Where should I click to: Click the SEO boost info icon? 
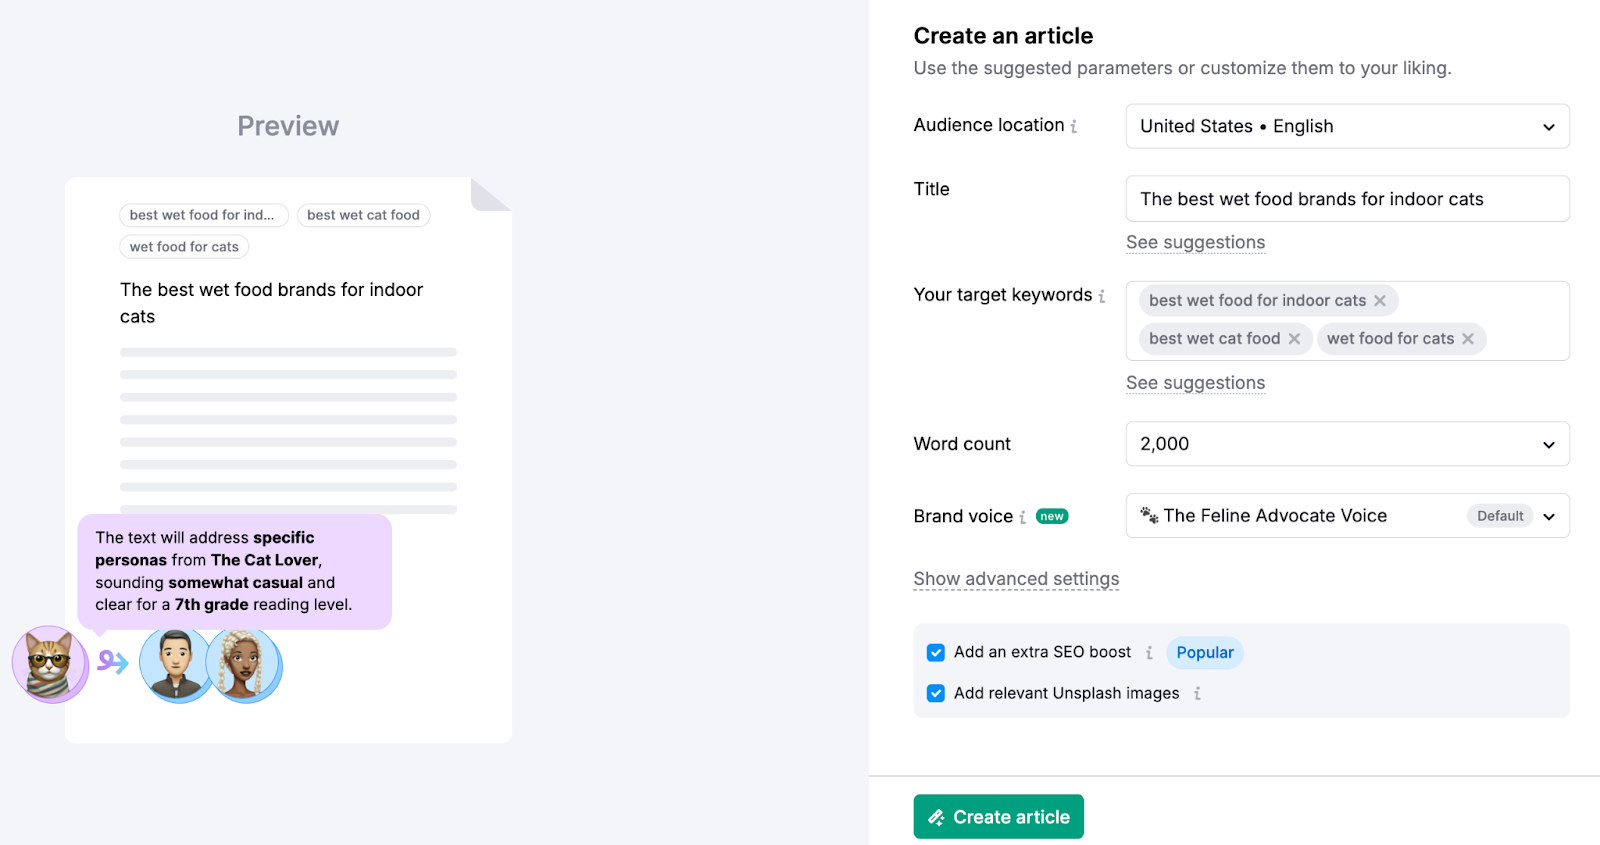click(1149, 653)
